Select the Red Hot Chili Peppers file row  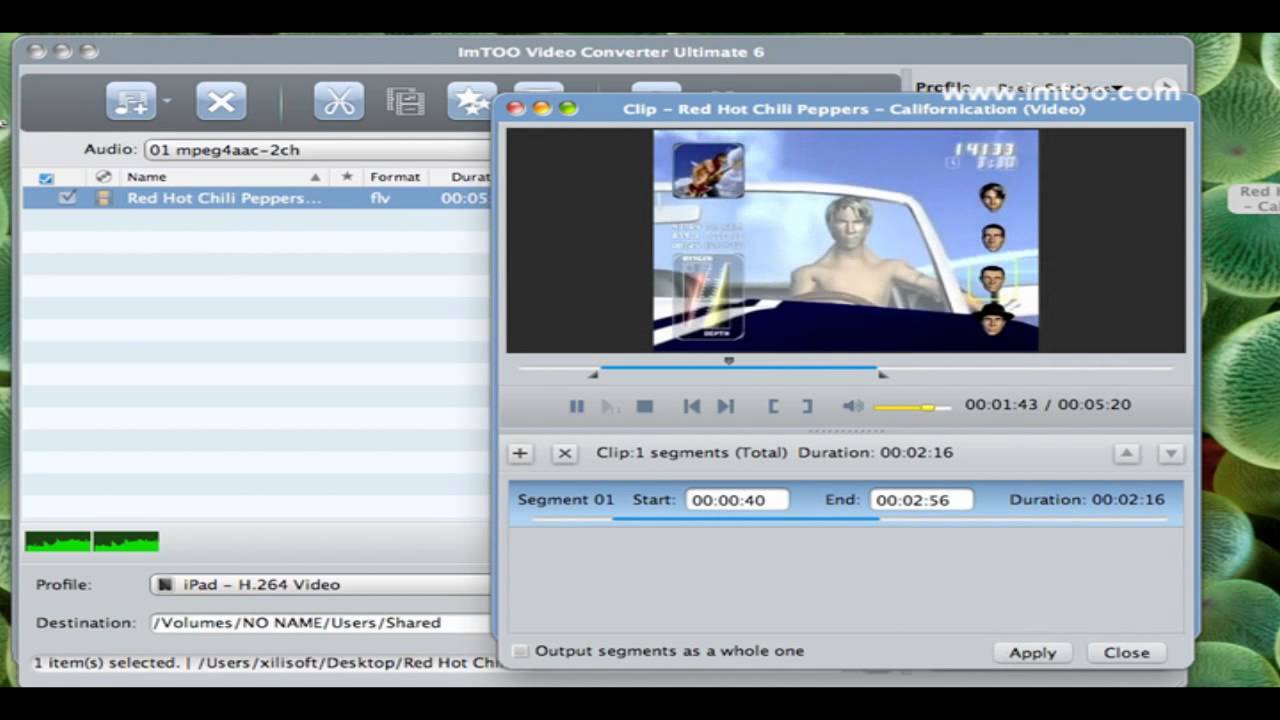click(256, 198)
